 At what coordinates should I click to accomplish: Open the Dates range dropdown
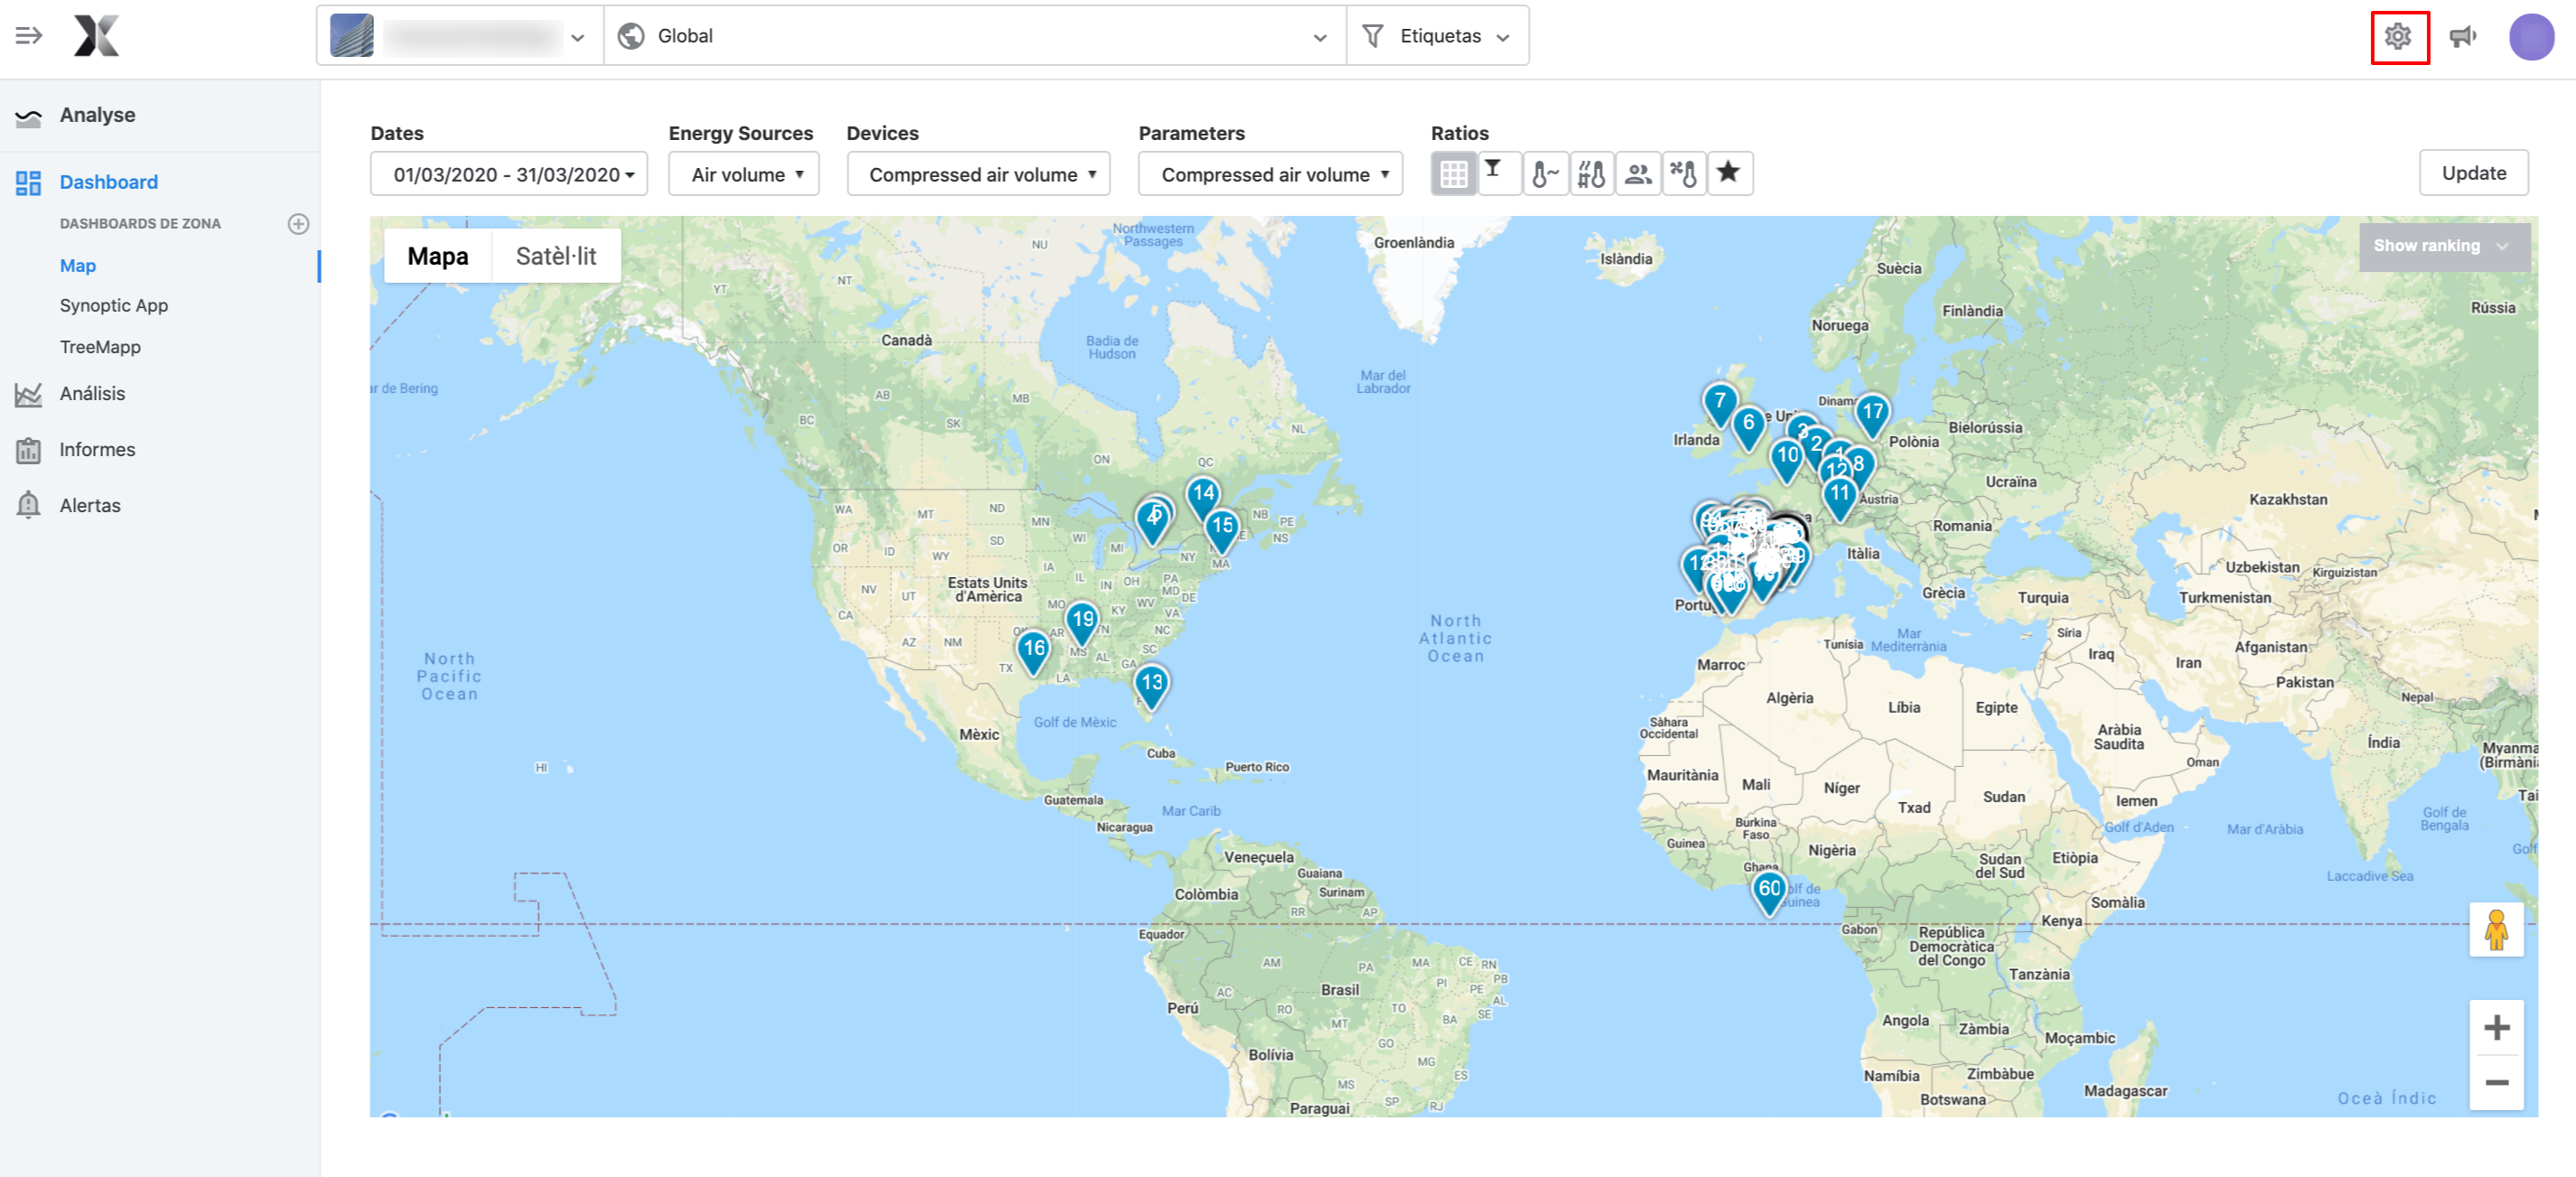(509, 174)
